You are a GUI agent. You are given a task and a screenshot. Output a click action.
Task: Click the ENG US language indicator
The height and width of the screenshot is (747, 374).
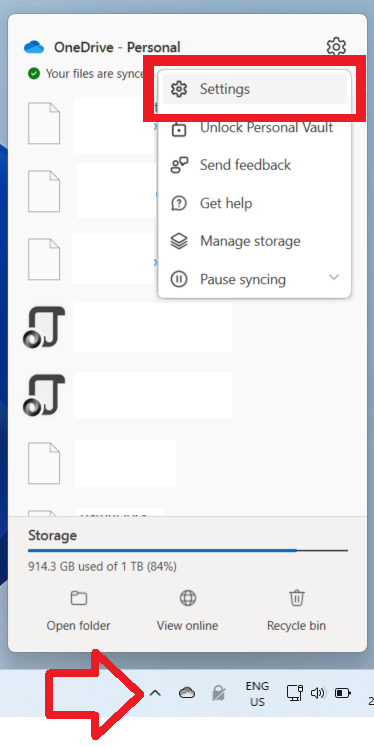(257, 694)
